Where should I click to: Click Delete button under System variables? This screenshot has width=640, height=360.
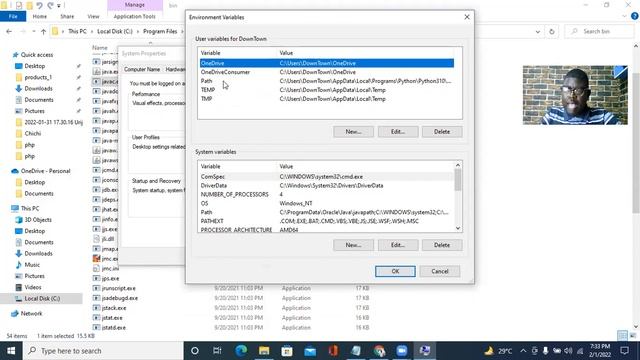442,245
